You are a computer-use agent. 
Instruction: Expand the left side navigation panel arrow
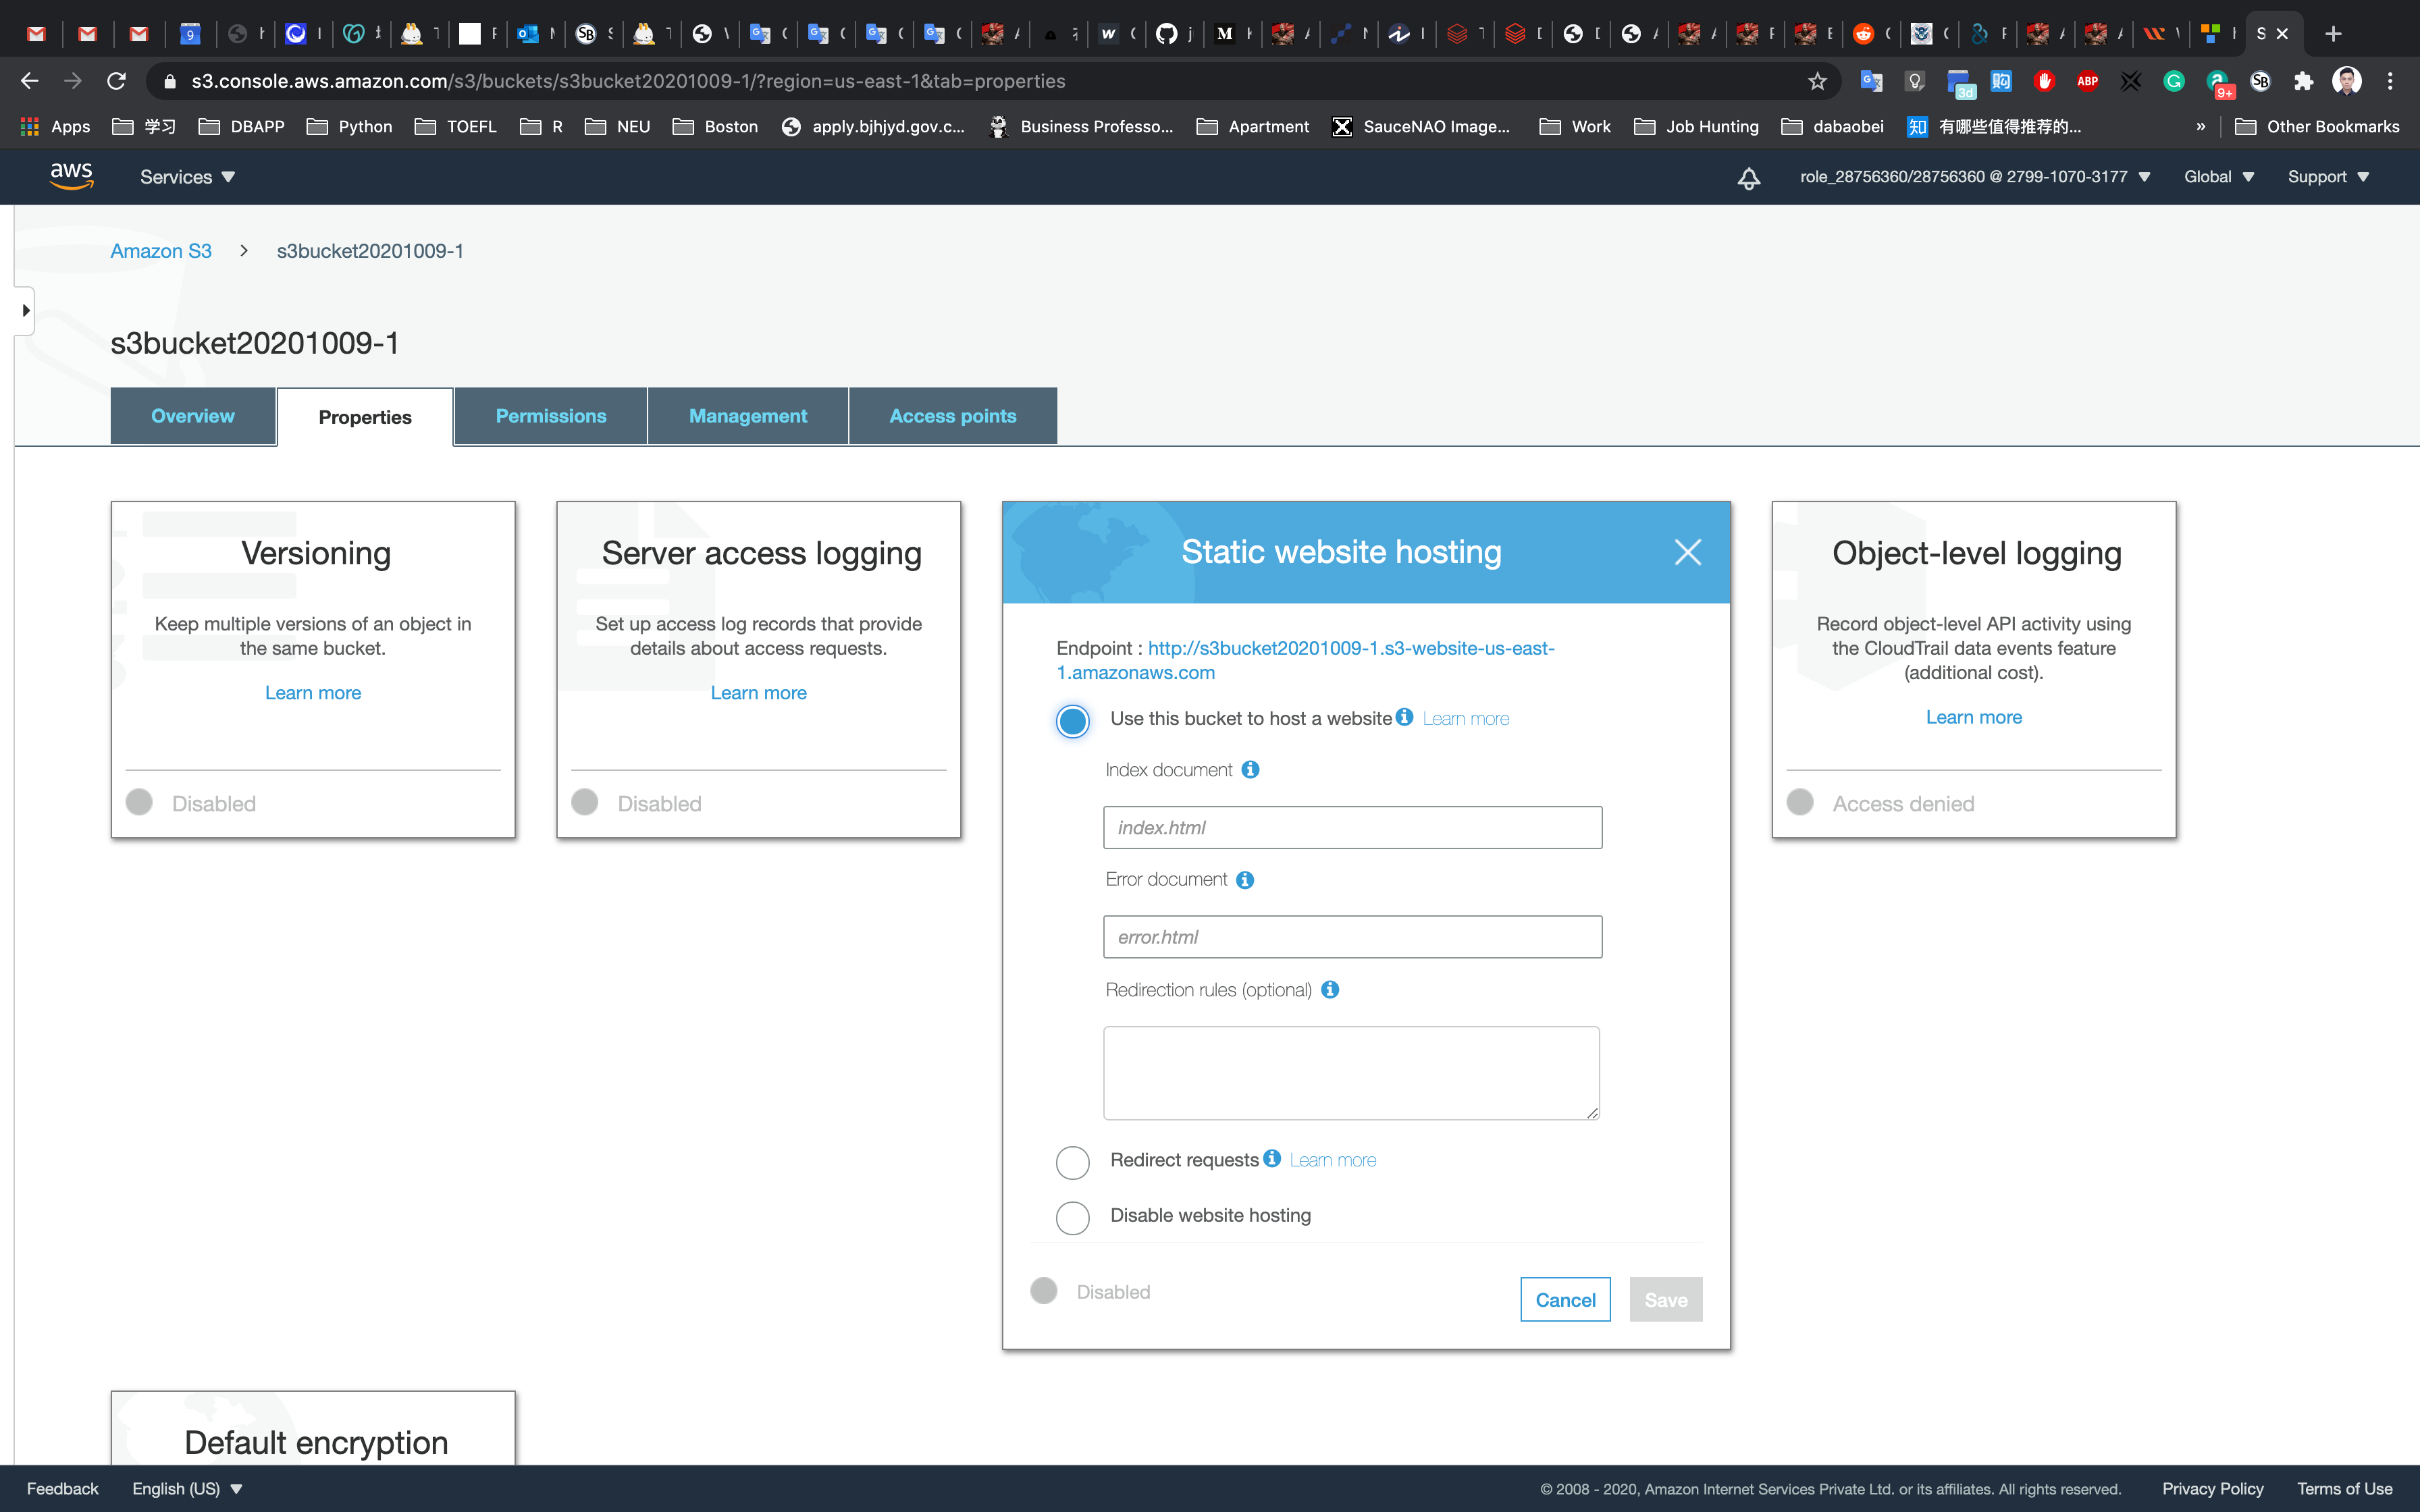25,310
